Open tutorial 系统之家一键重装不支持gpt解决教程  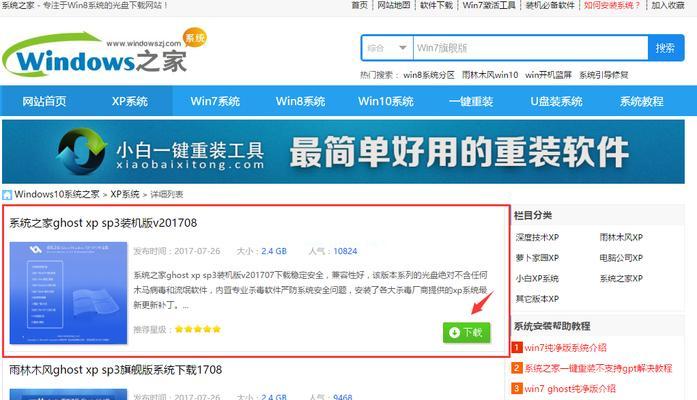pyautogui.click(x=598, y=368)
